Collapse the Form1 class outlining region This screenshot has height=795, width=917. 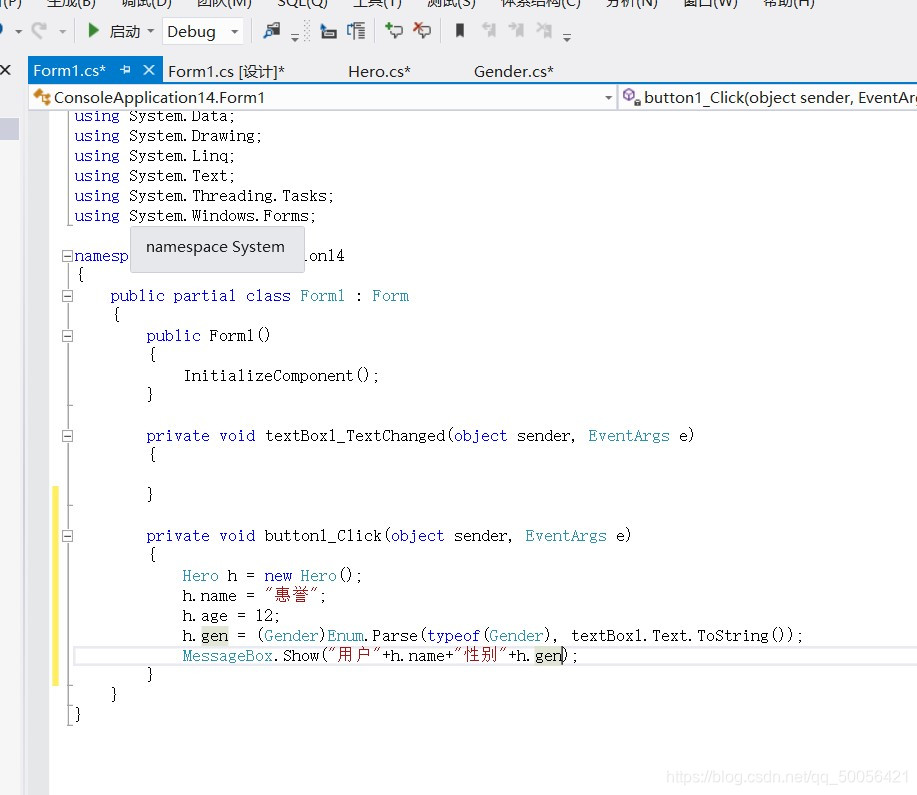[67, 296]
